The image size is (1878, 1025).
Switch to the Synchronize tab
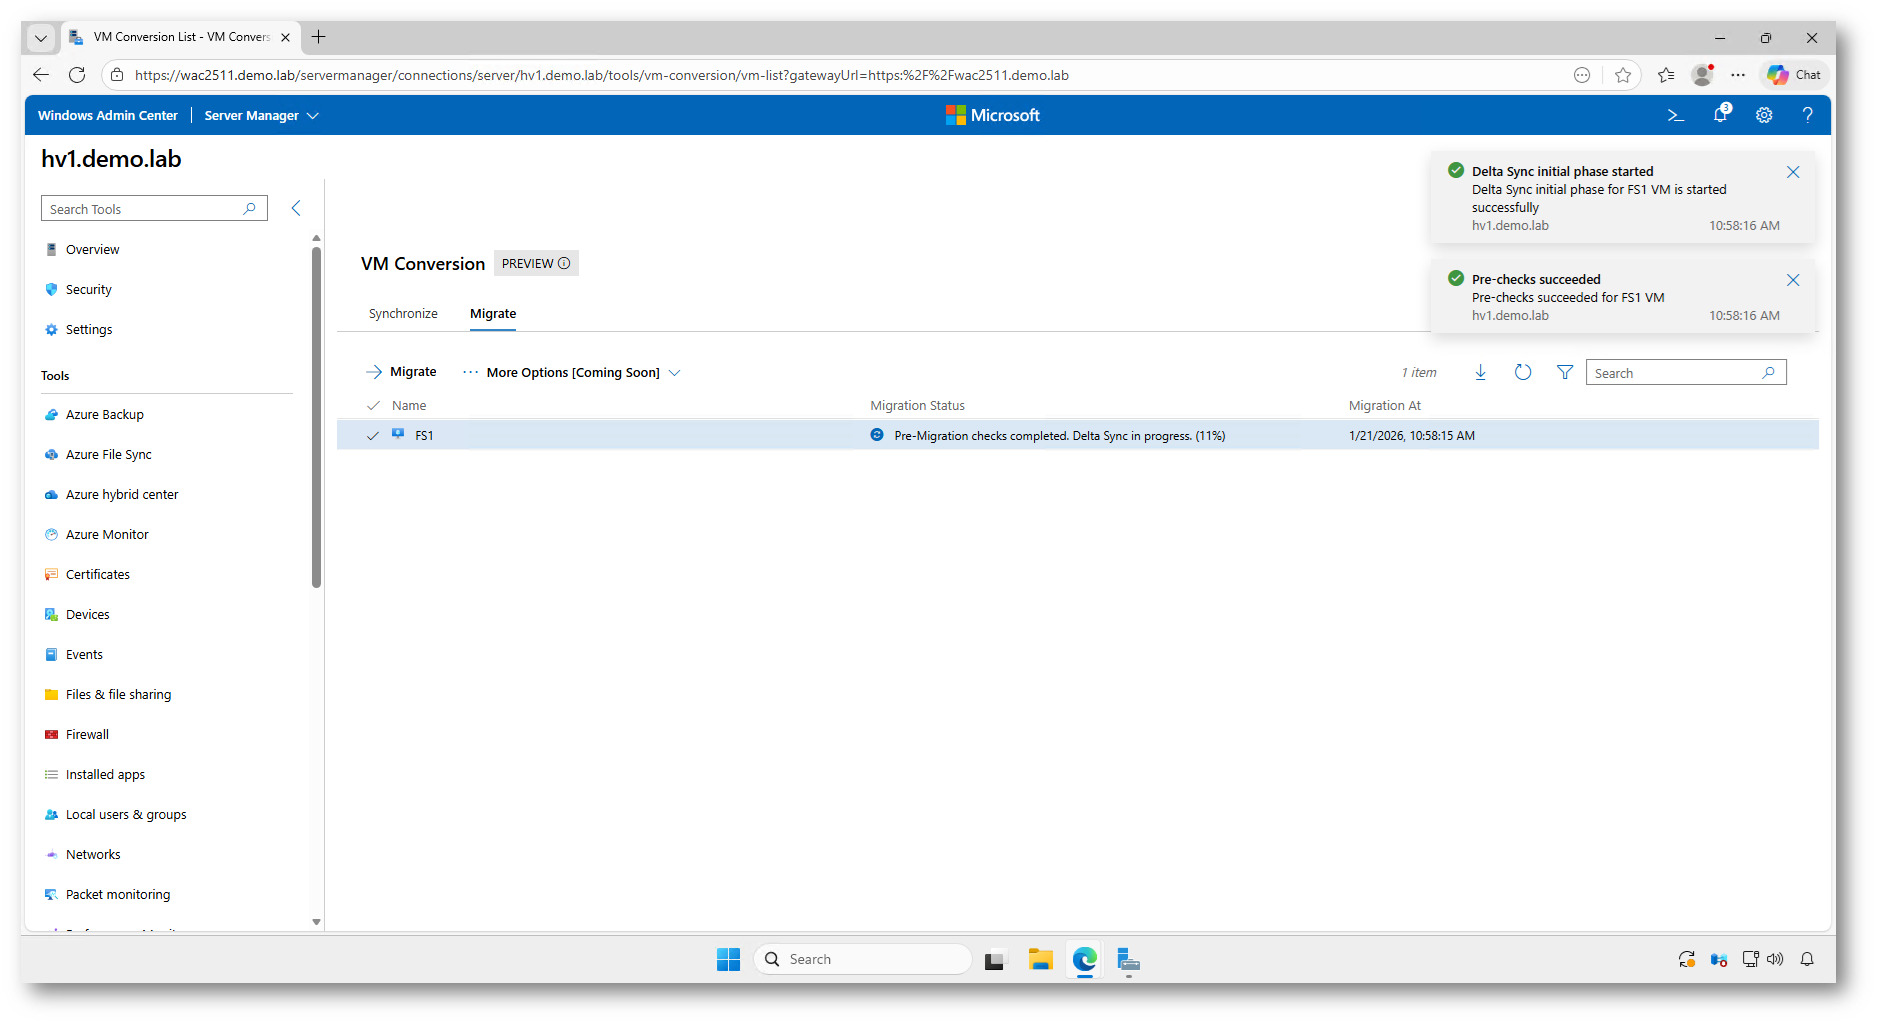pos(403,314)
